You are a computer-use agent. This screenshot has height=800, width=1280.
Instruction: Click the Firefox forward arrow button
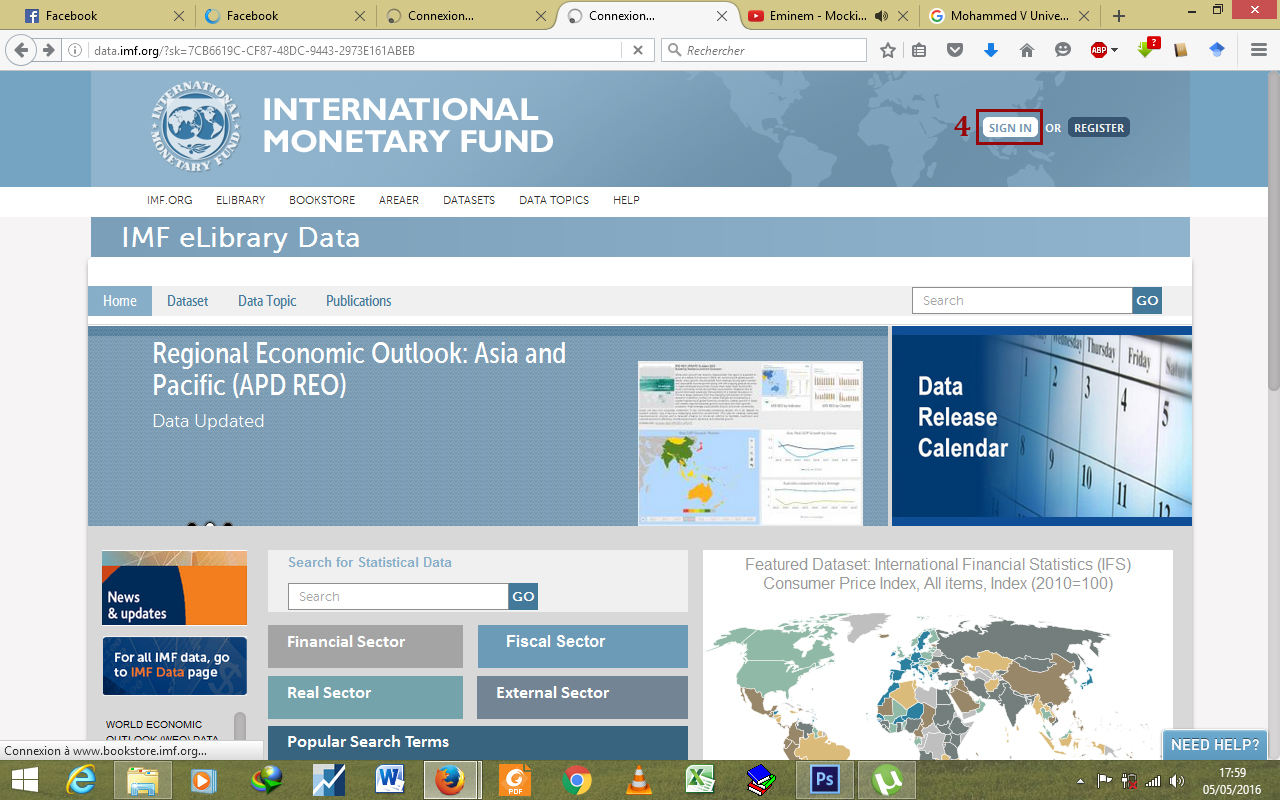(x=47, y=50)
